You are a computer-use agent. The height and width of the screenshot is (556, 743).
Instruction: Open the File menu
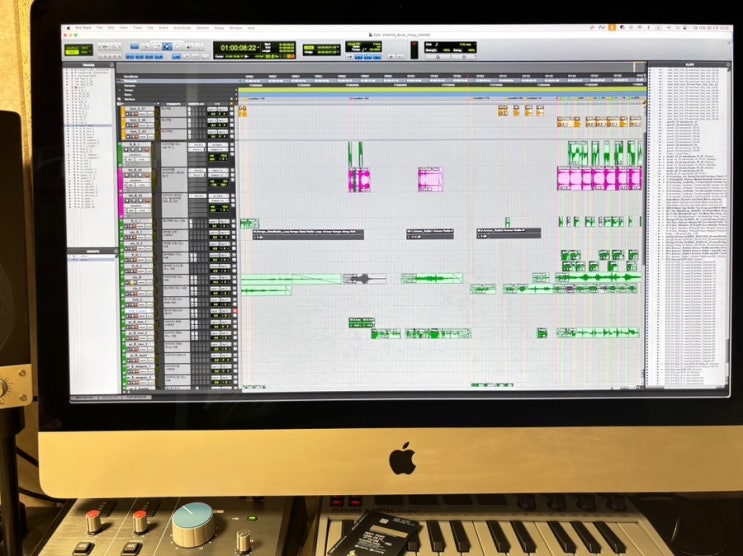[100, 28]
